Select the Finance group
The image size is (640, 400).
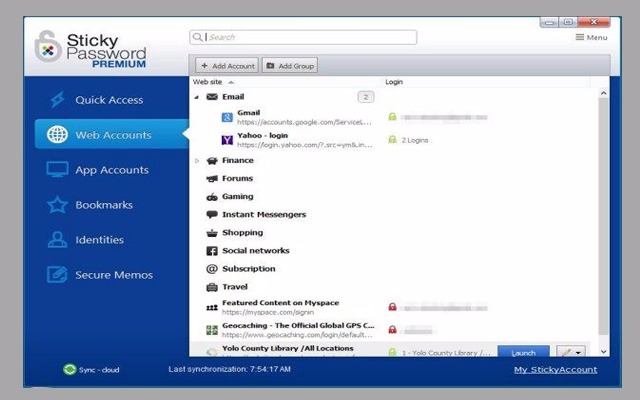238,160
